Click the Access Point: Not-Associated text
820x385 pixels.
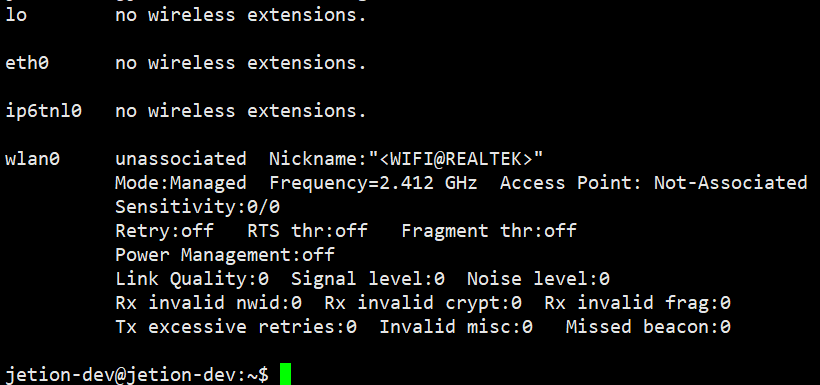point(654,183)
